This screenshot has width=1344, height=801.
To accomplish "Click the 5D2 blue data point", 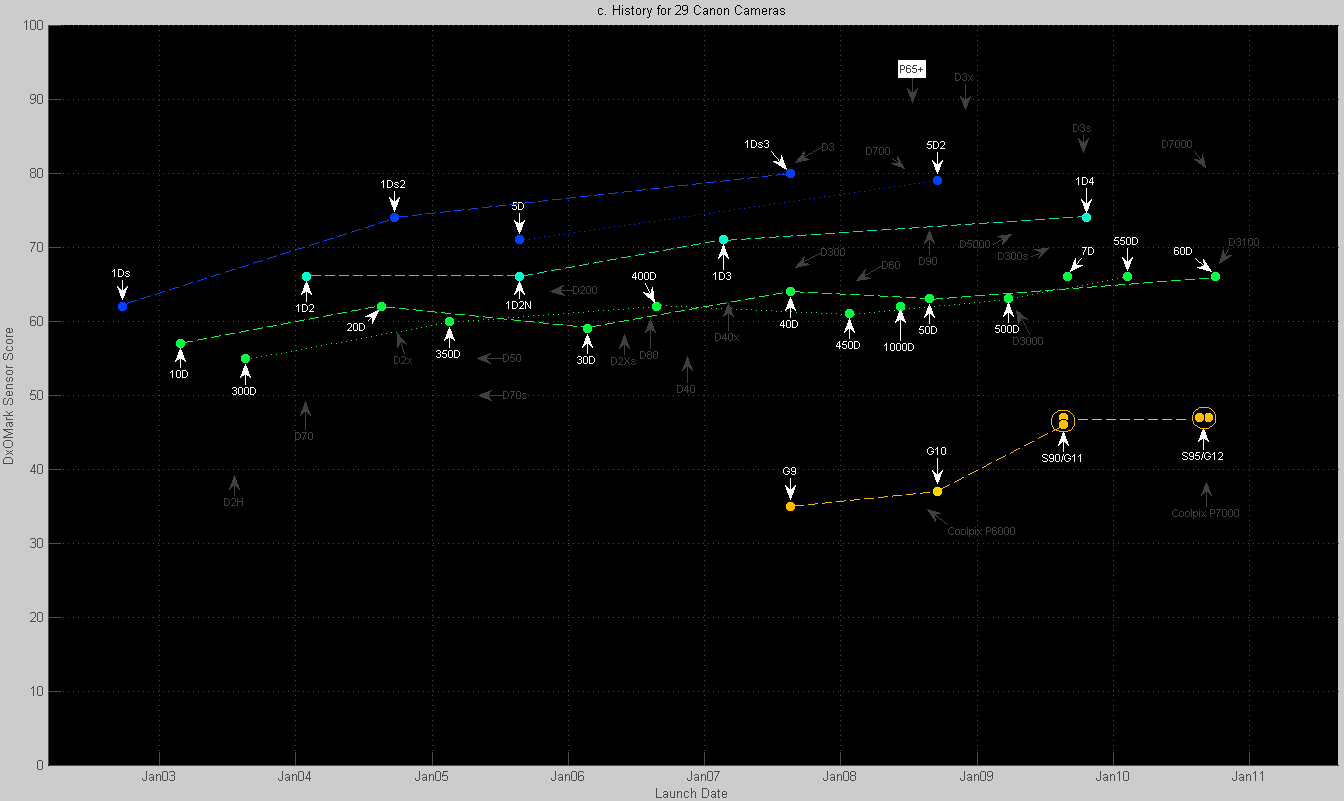I will (x=937, y=180).
